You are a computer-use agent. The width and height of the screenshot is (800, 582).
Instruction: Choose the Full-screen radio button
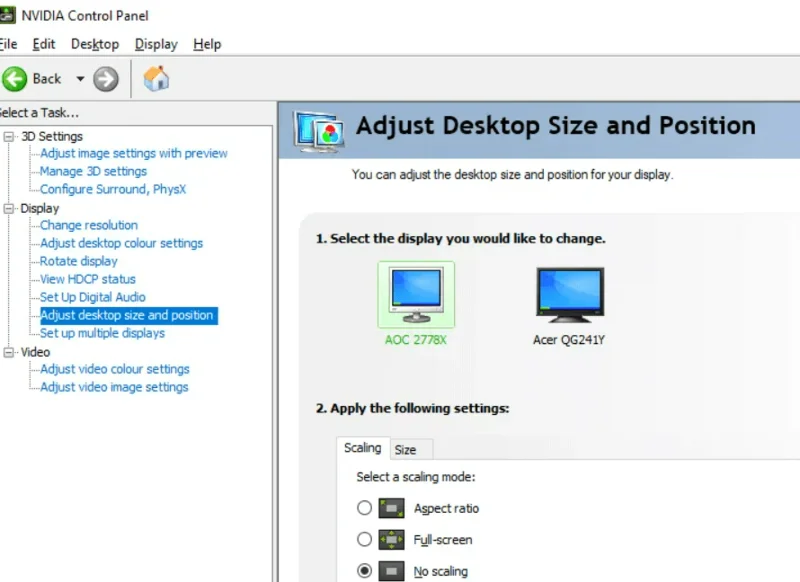[x=364, y=539]
